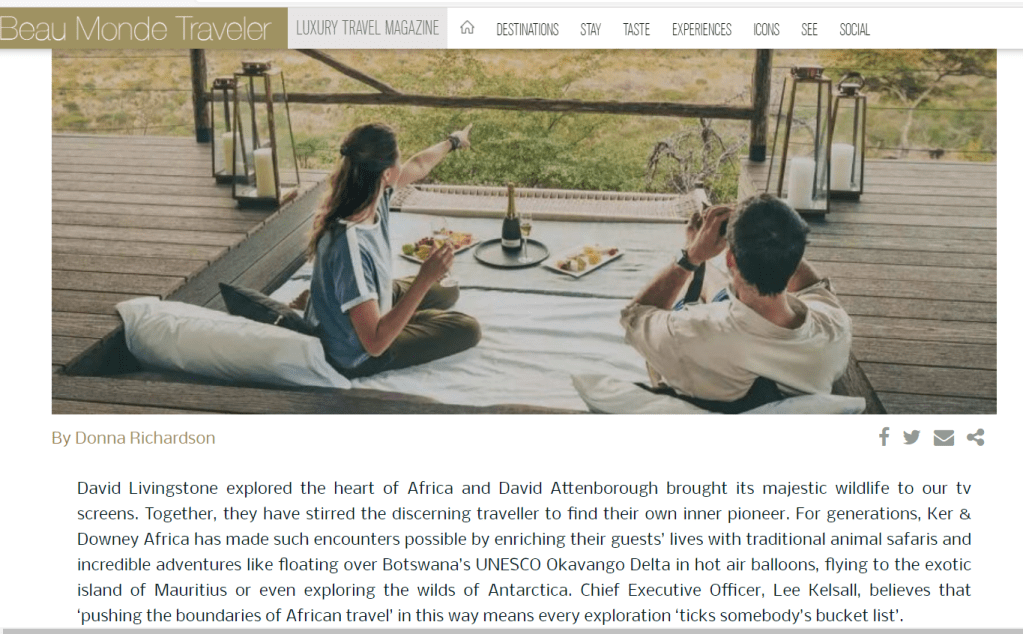Image resolution: width=1023 pixels, height=634 pixels.
Task: Open the Stay menu item
Action: pos(590,29)
